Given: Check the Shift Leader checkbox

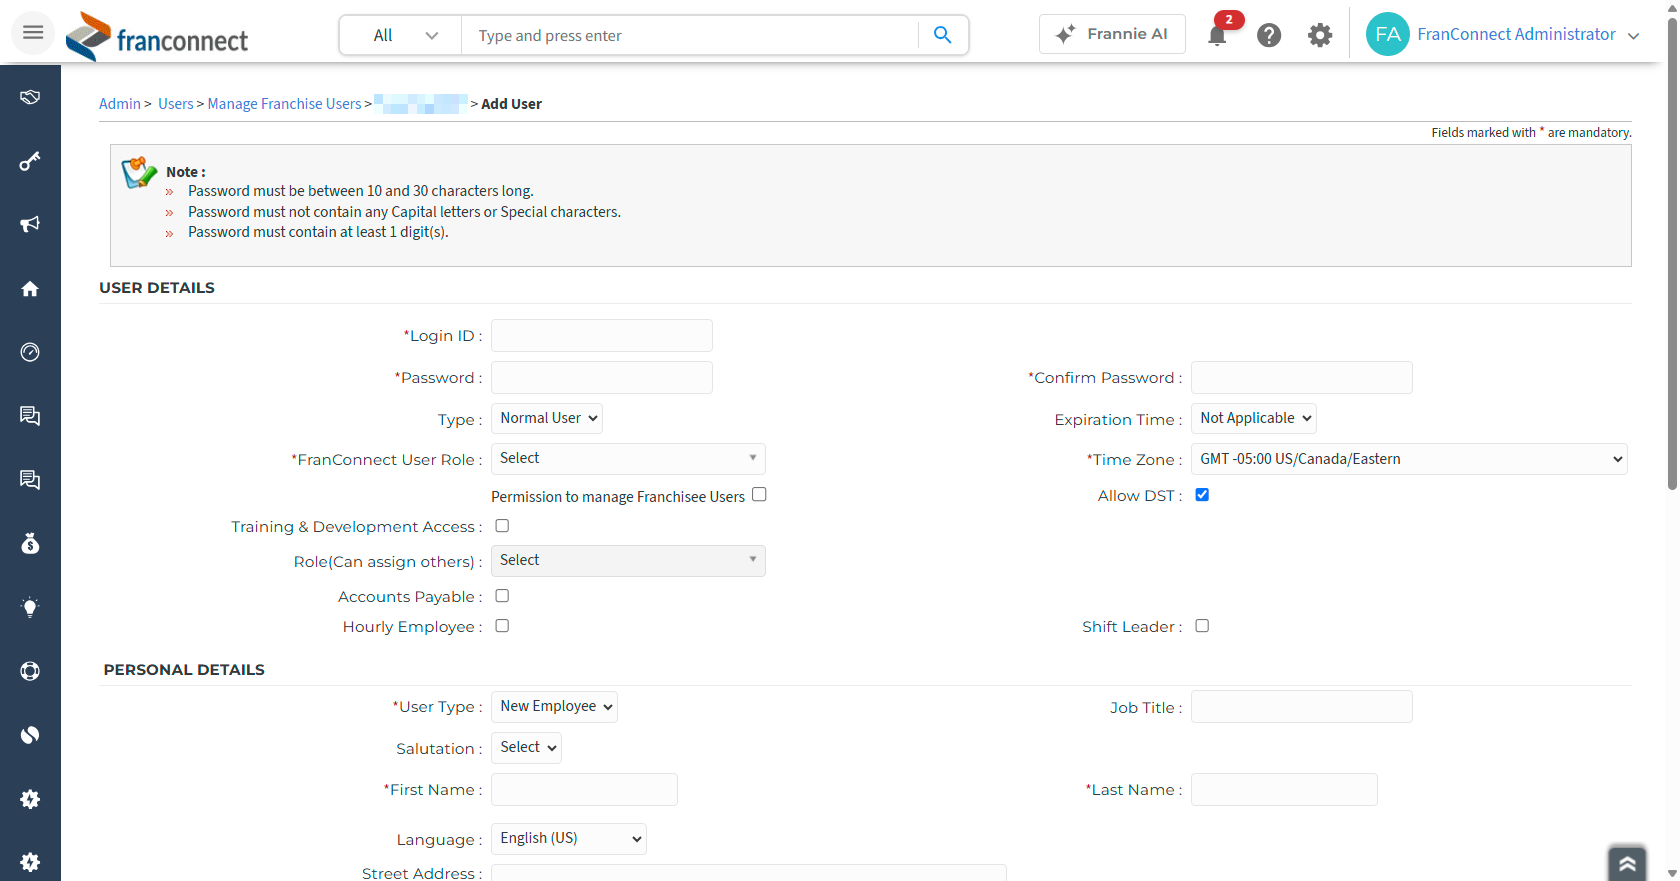Looking at the screenshot, I should click(x=1202, y=626).
